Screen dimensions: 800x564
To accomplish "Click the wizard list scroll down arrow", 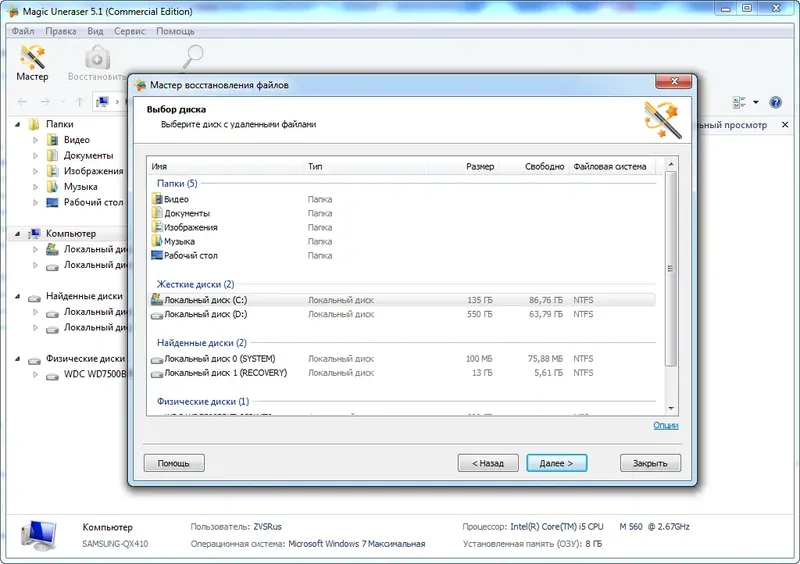I will click(671, 408).
